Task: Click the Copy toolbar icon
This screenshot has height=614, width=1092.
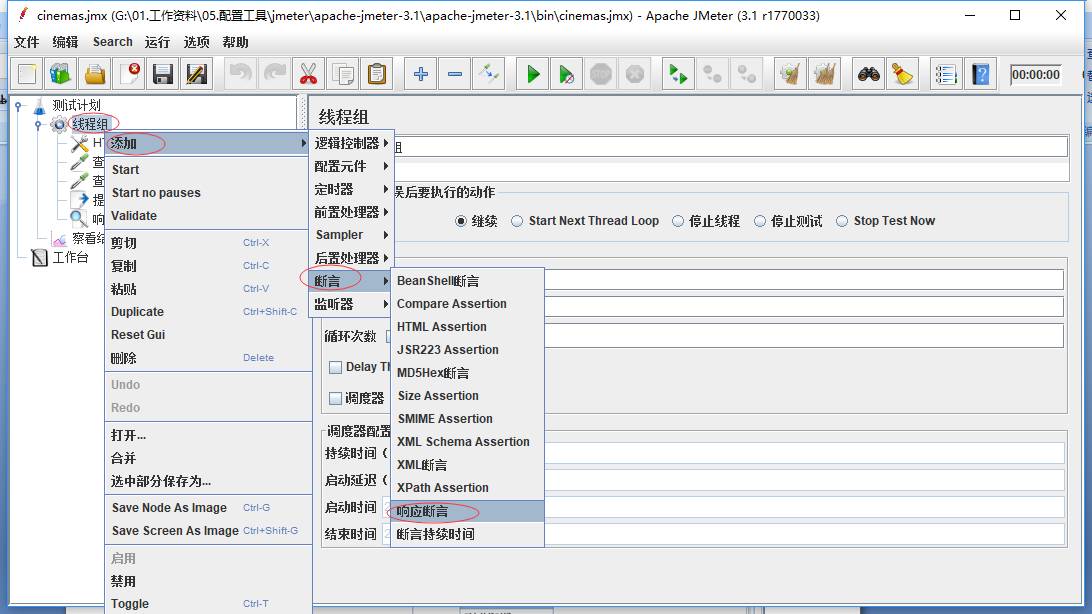Action: coord(343,74)
